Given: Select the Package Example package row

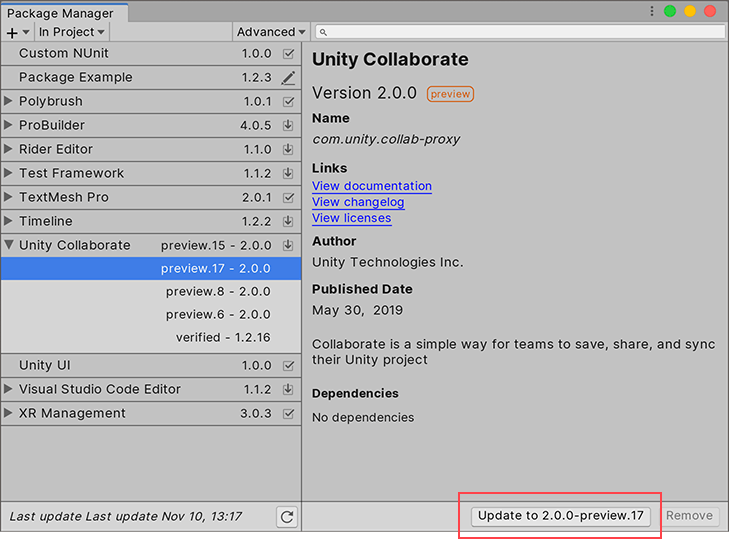Looking at the screenshot, I should click(x=151, y=78).
